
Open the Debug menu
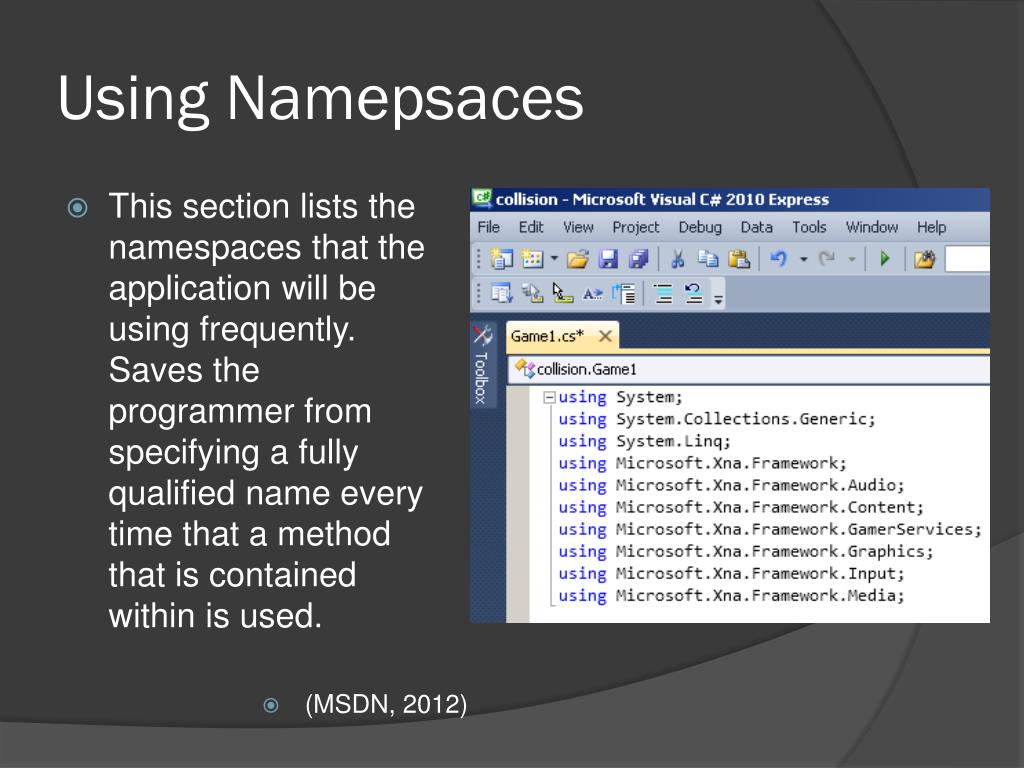click(x=700, y=227)
